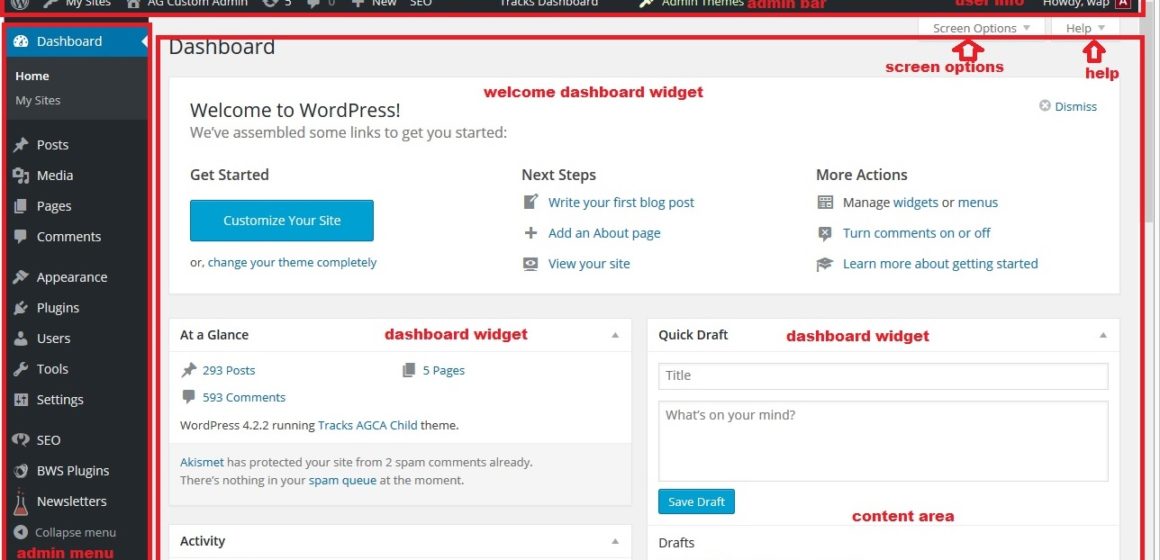Click the Dismiss circle-x icon
The image size is (1160, 560).
click(x=1045, y=106)
